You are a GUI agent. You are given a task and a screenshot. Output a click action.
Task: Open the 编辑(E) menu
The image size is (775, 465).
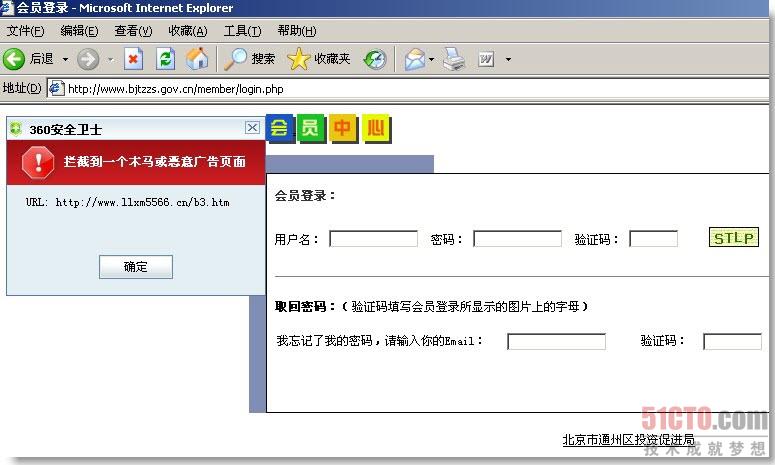tap(79, 31)
